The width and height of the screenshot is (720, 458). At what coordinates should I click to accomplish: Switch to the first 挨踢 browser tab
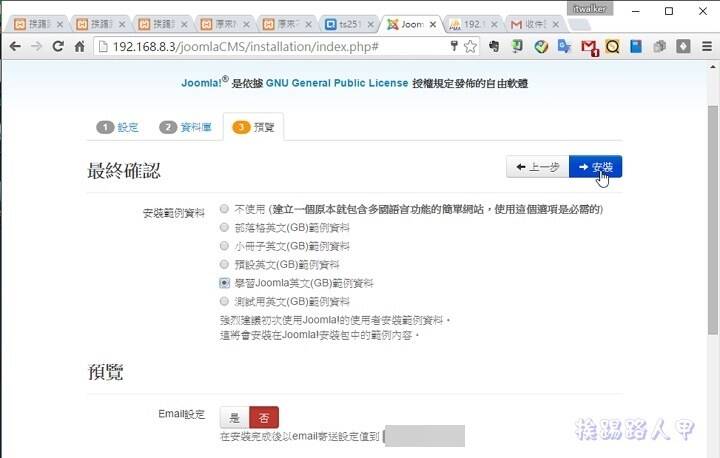point(38,24)
